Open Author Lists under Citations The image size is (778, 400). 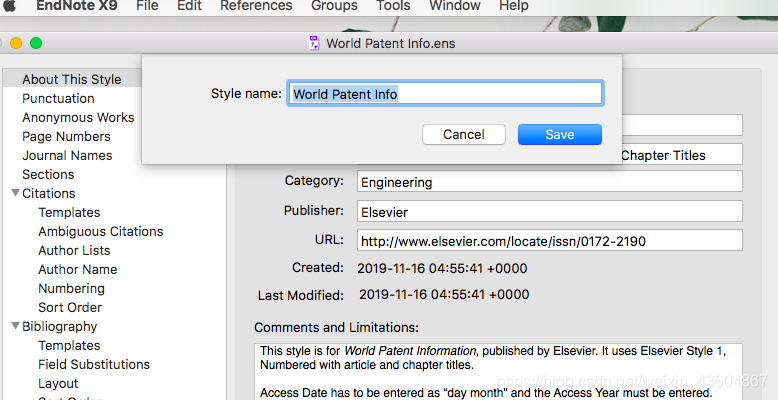[x=74, y=250]
